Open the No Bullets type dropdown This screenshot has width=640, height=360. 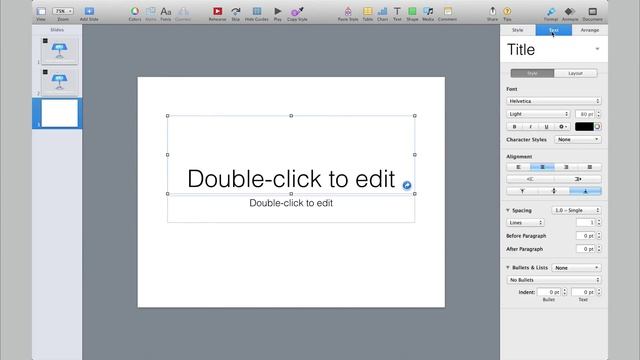(553, 280)
